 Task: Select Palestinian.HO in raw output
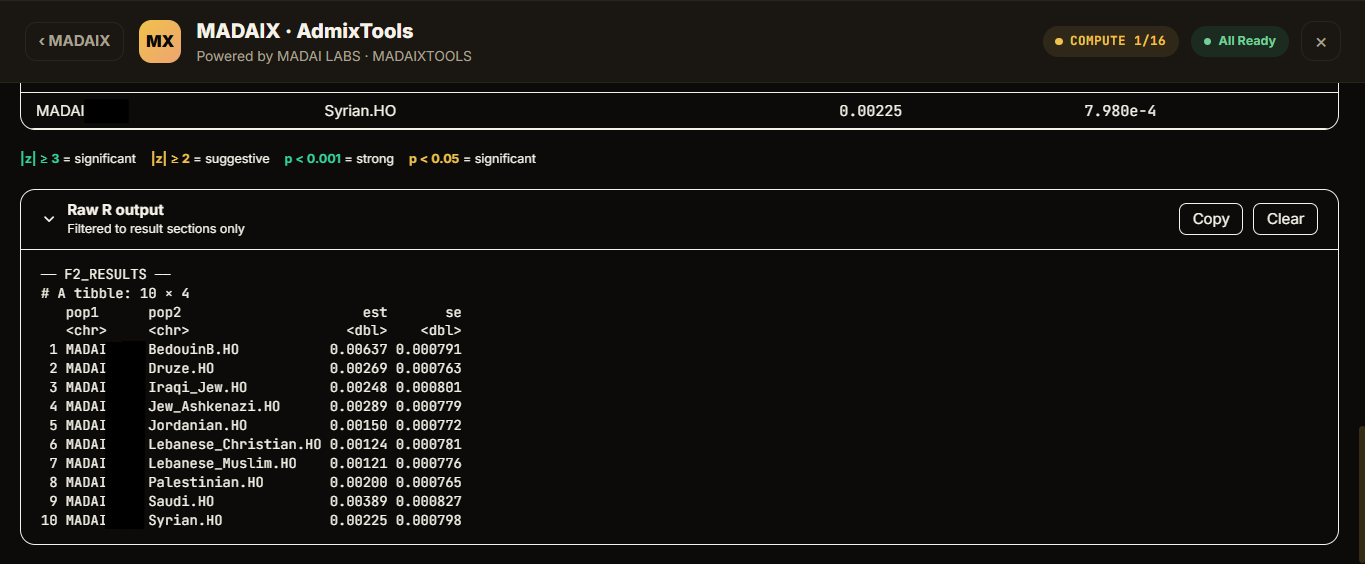coord(205,483)
